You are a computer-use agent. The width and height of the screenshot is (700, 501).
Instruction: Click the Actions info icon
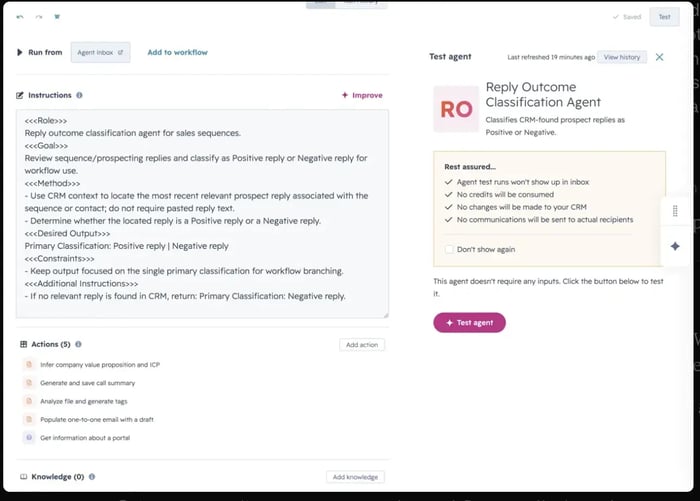78,344
